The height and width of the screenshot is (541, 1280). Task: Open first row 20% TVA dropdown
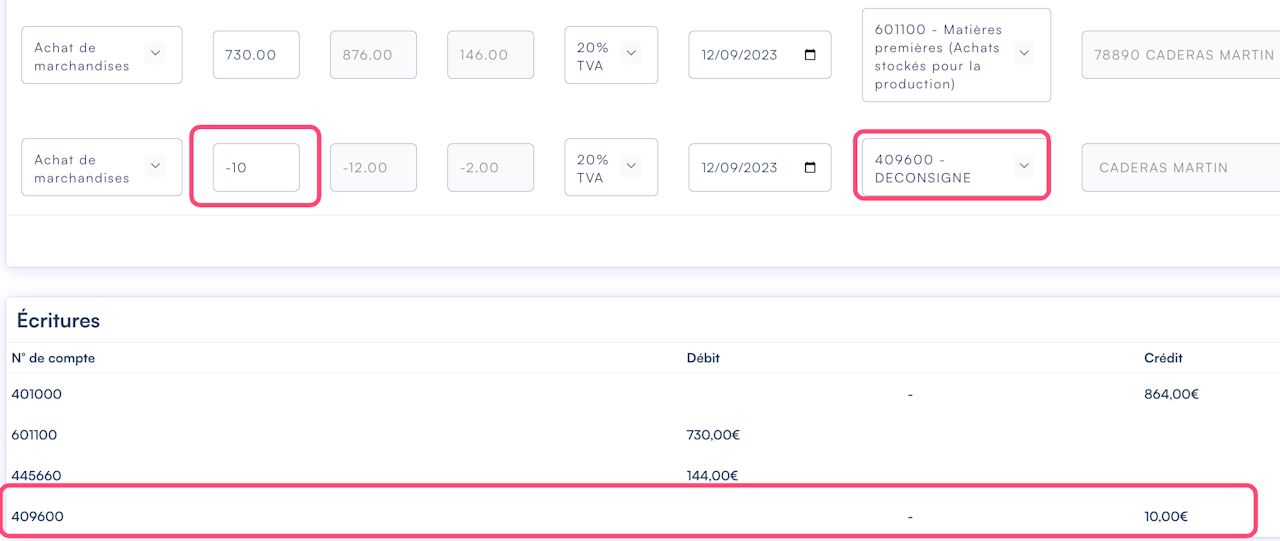(631, 55)
